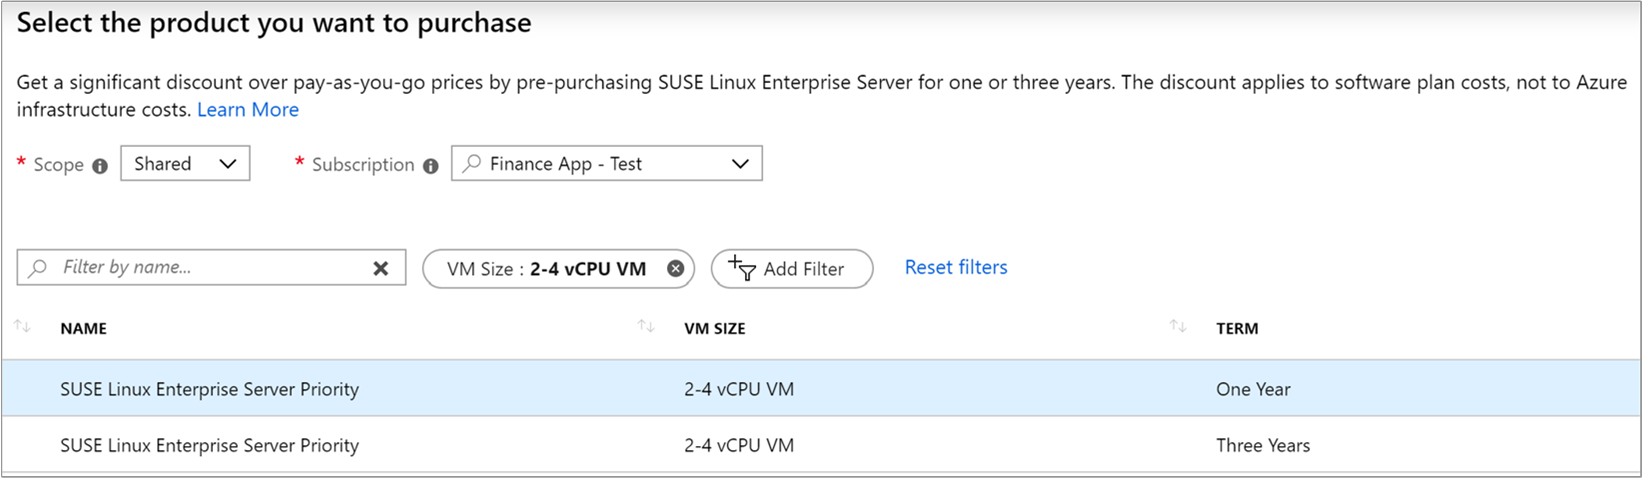Viewport: 1643px width, 478px height.
Task: Click the TERM column header
Action: (x=1237, y=328)
